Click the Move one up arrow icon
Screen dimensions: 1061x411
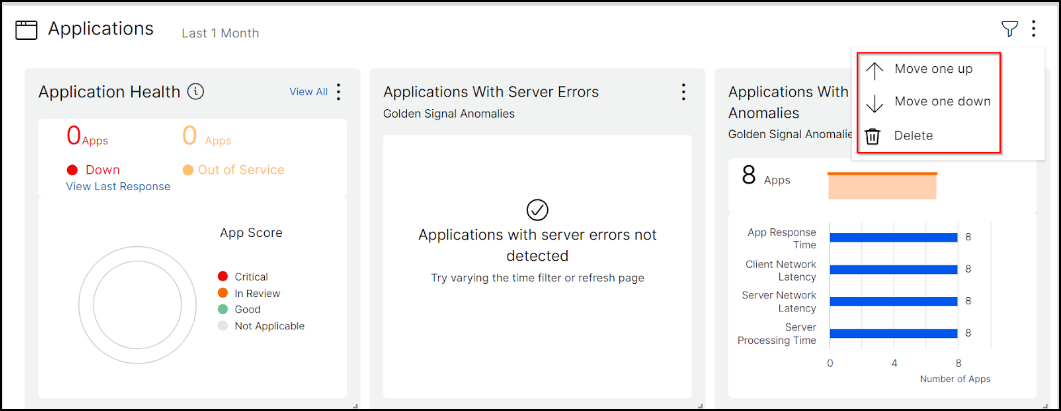(874, 70)
